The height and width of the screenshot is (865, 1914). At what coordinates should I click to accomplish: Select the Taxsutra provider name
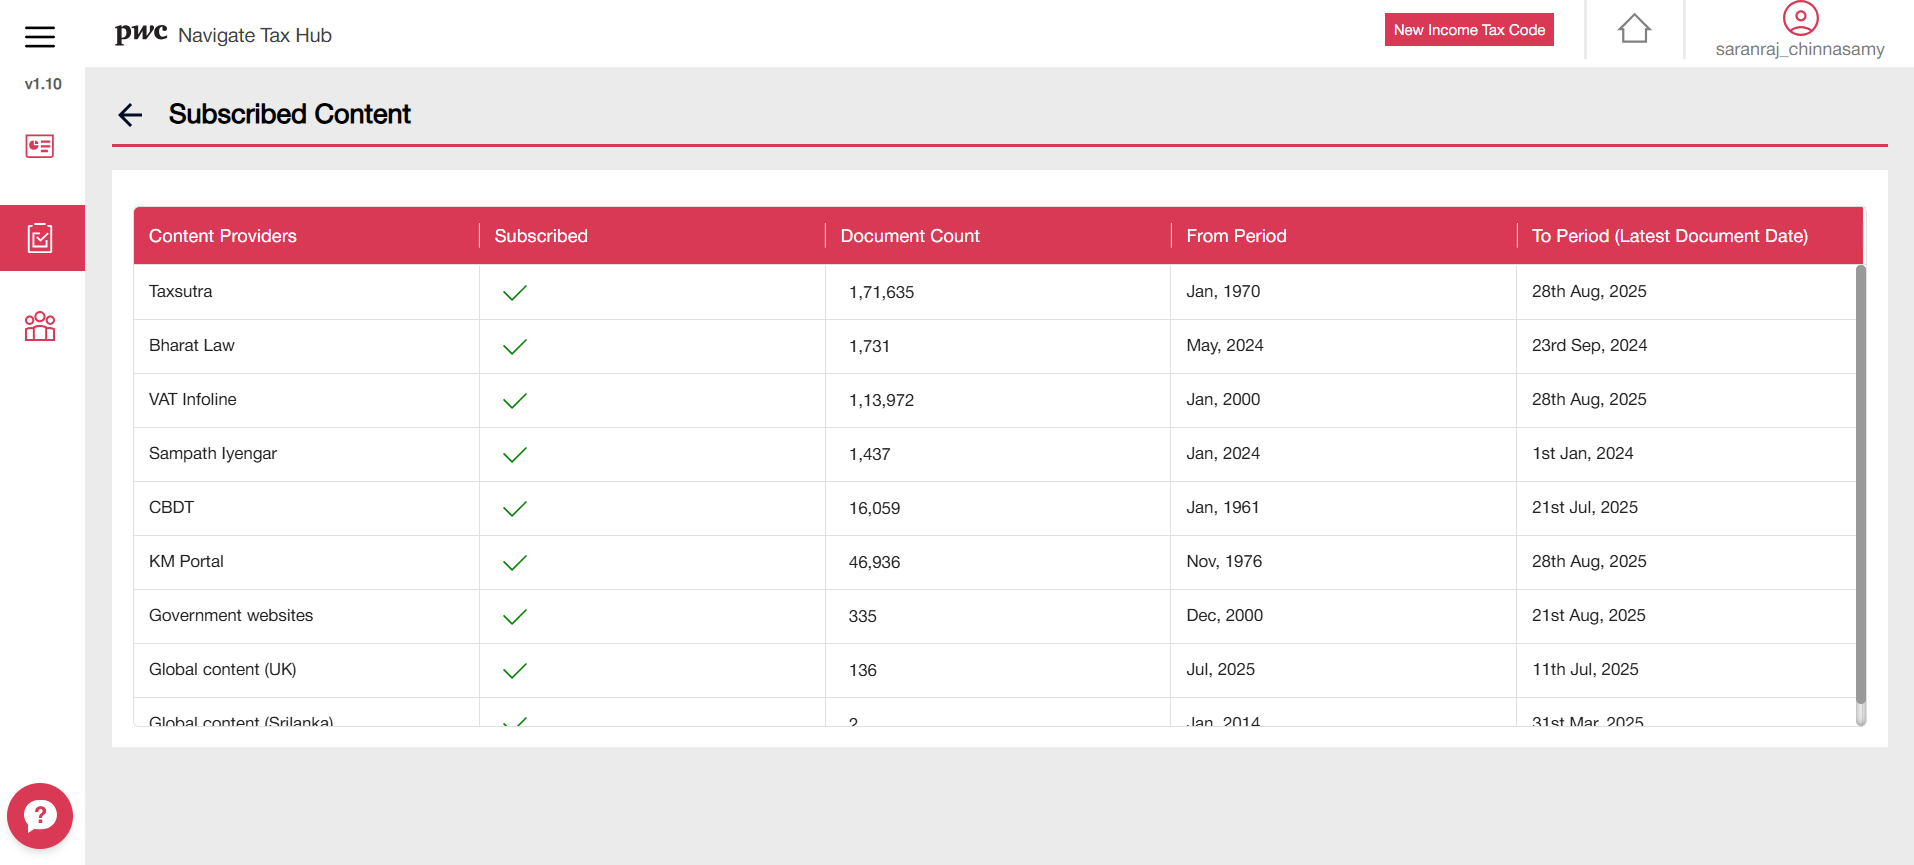pos(181,291)
